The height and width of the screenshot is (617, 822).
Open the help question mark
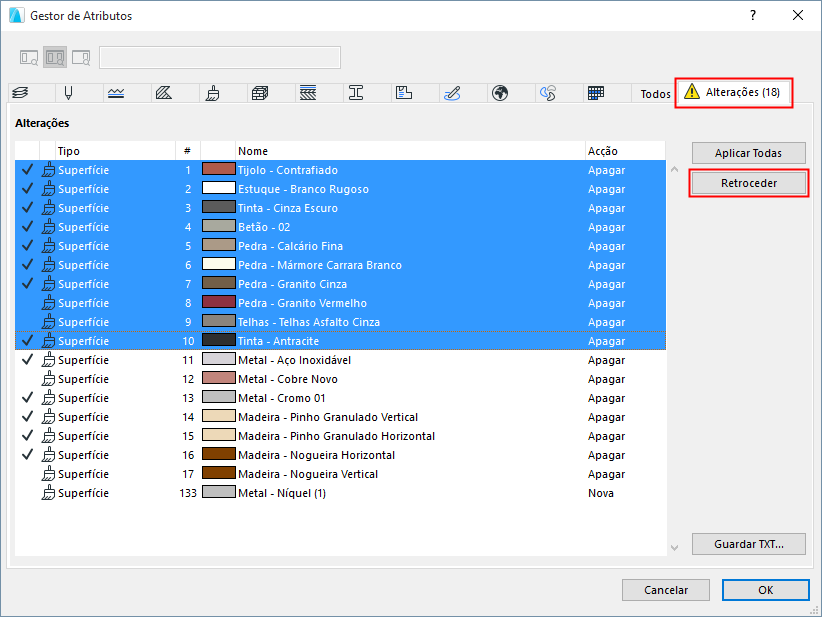click(753, 15)
